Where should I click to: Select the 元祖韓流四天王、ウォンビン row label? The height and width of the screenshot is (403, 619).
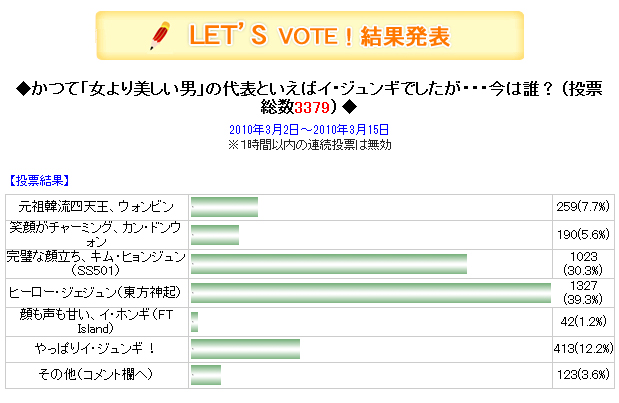[x=96, y=207]
